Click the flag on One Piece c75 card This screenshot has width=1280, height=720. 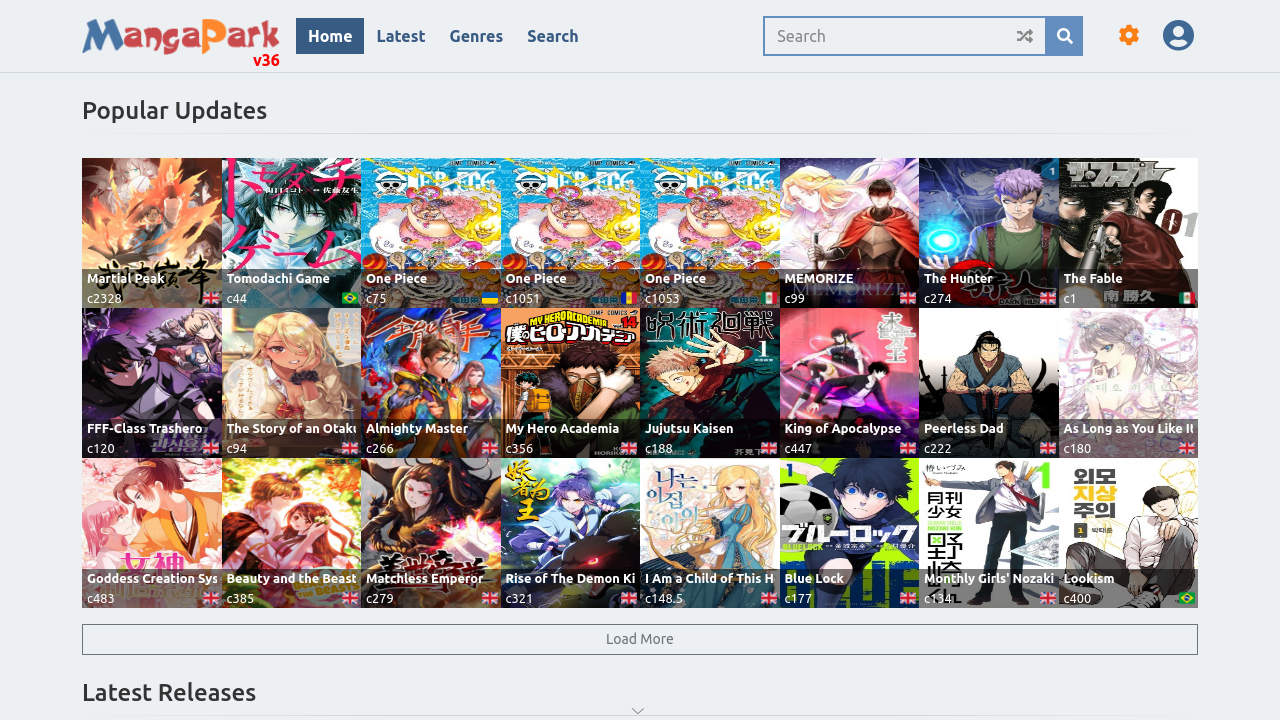click(x=490, y=298)
